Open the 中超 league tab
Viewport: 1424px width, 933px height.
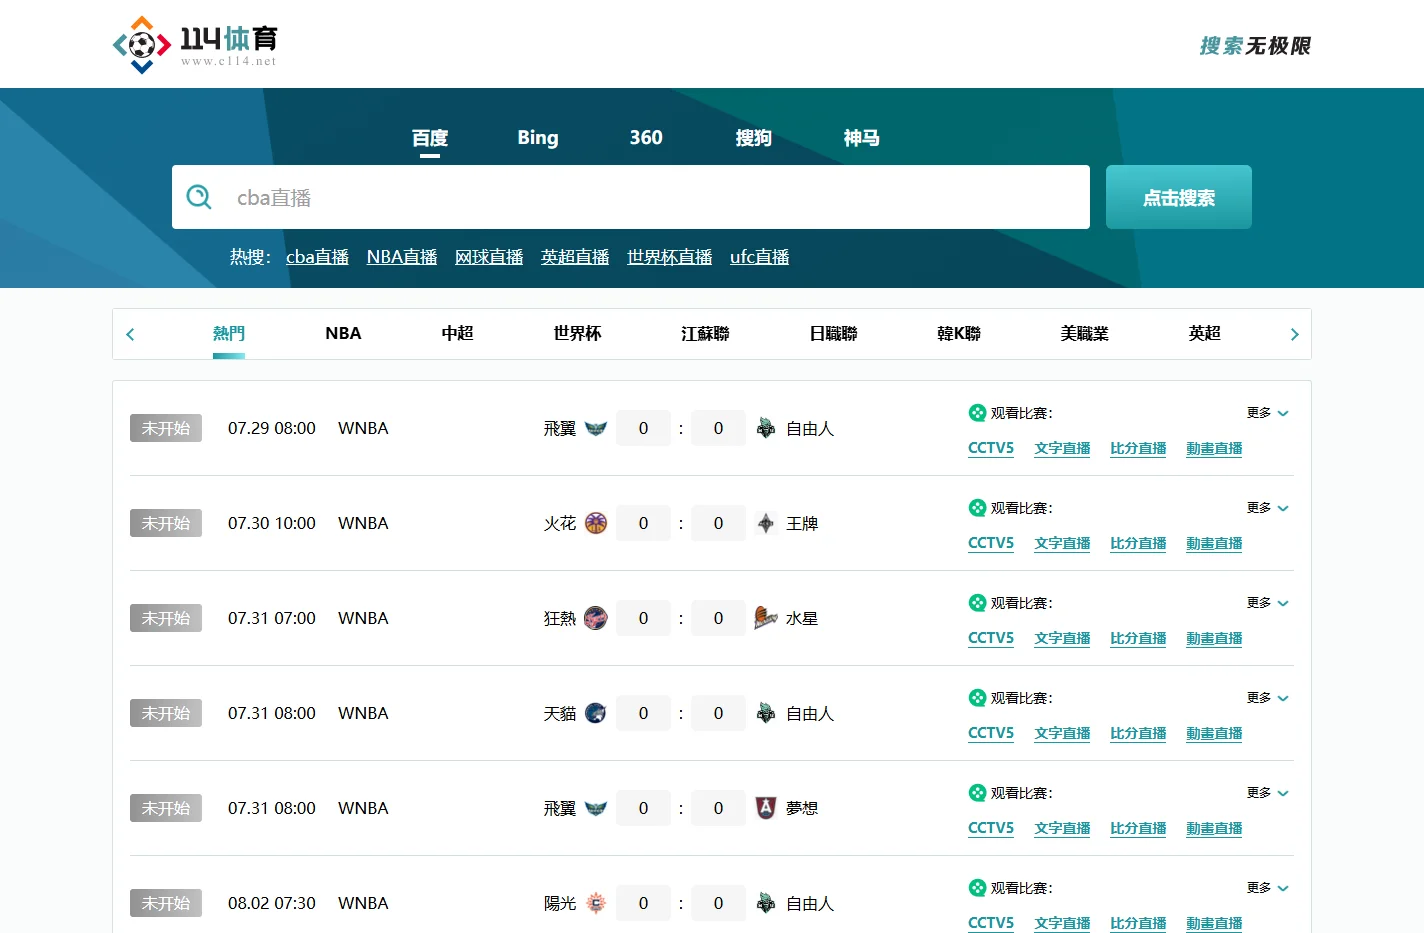[457, 333]
